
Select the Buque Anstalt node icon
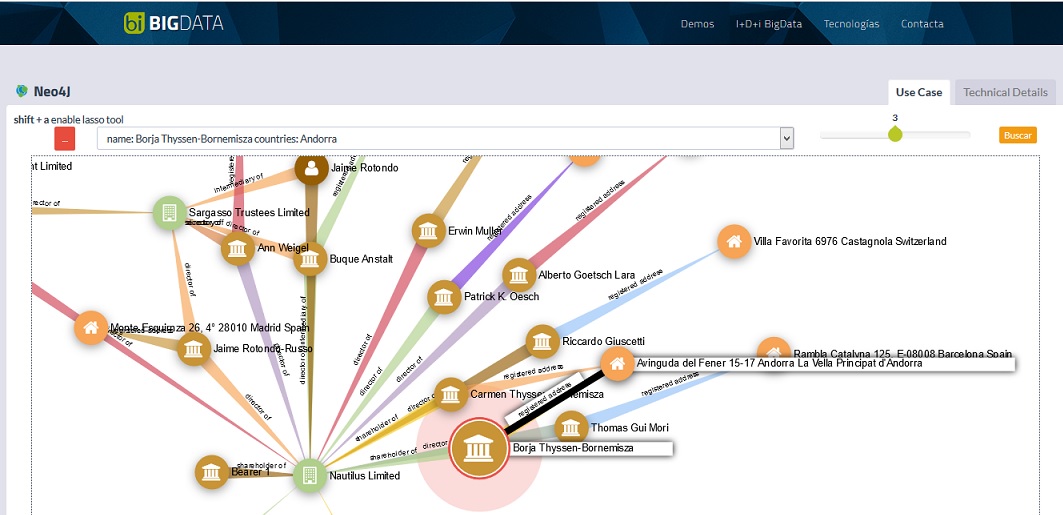click(310, 259)
